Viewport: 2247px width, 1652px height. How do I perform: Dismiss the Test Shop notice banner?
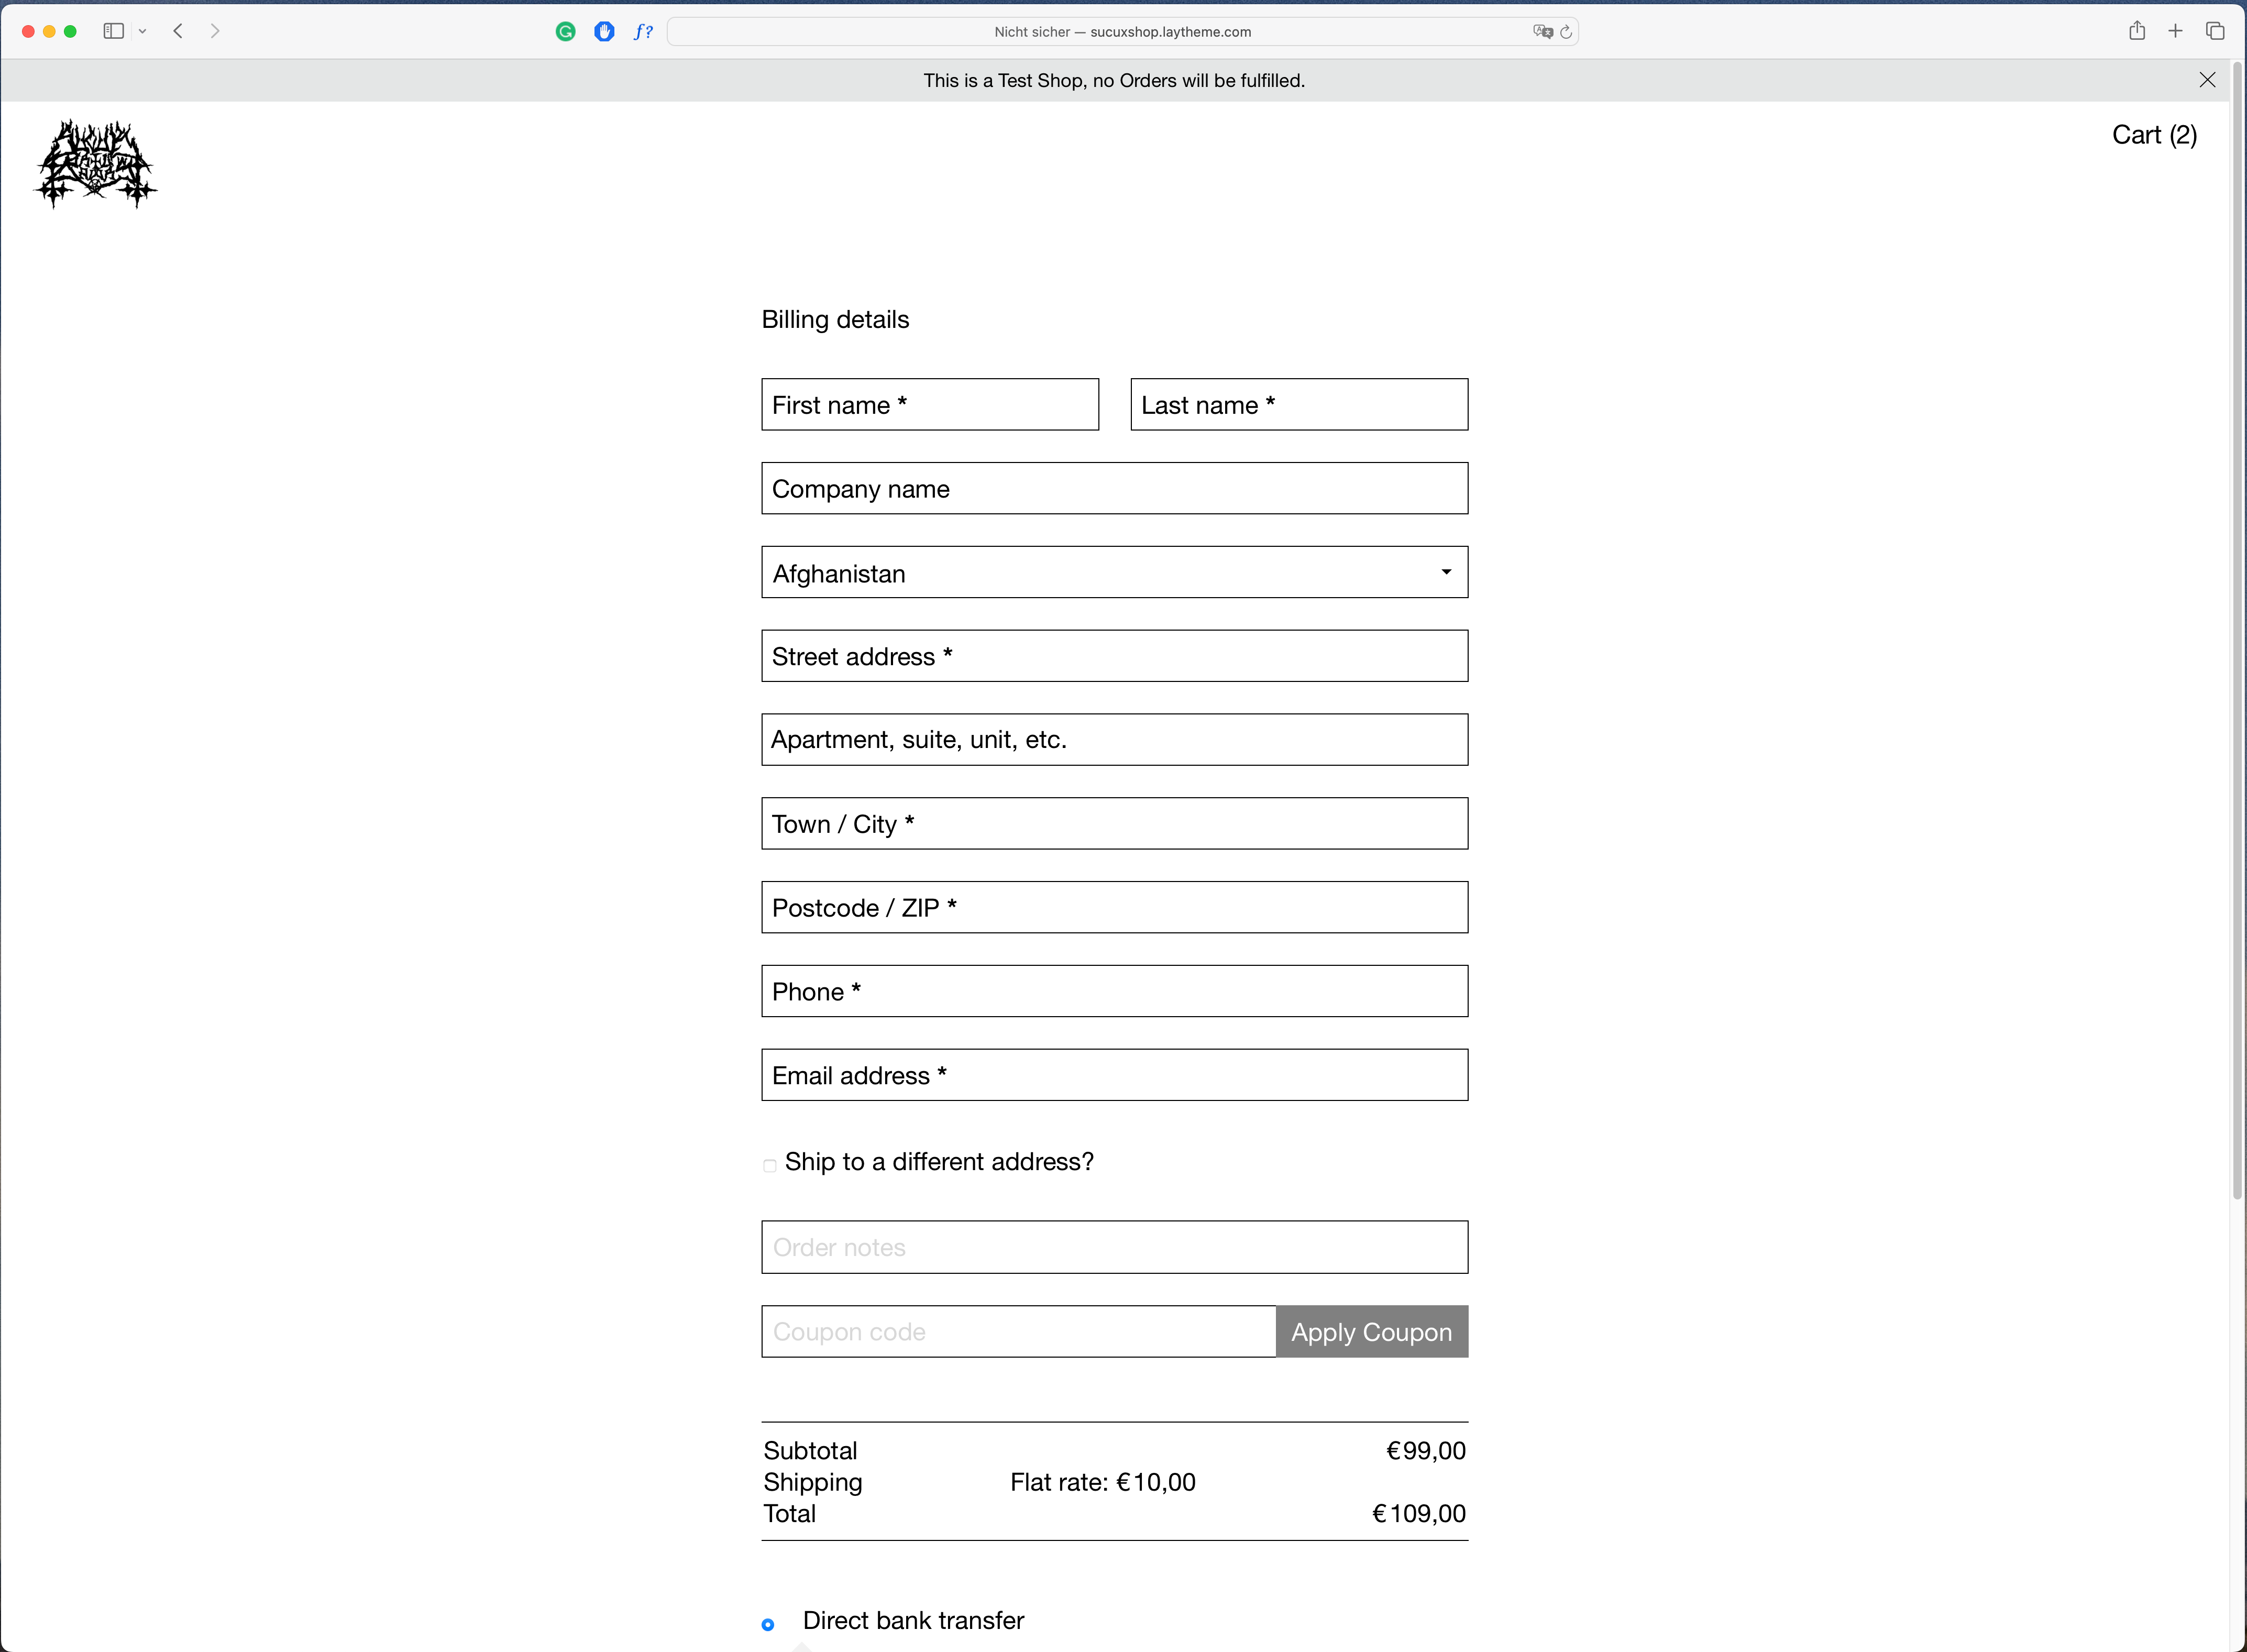coord(2207,80)
